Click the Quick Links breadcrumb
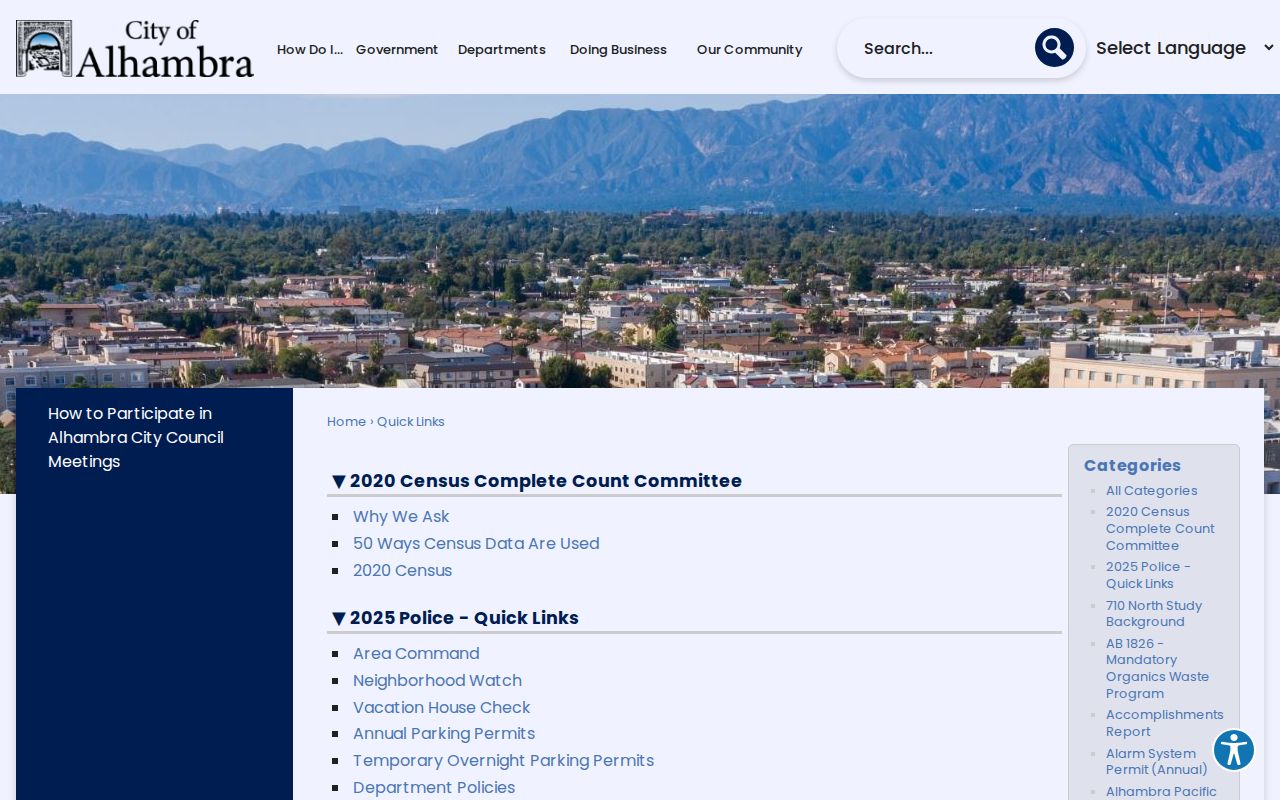Image resolution: width=1280 pixels, height=800 pixels. coord(411,422)
